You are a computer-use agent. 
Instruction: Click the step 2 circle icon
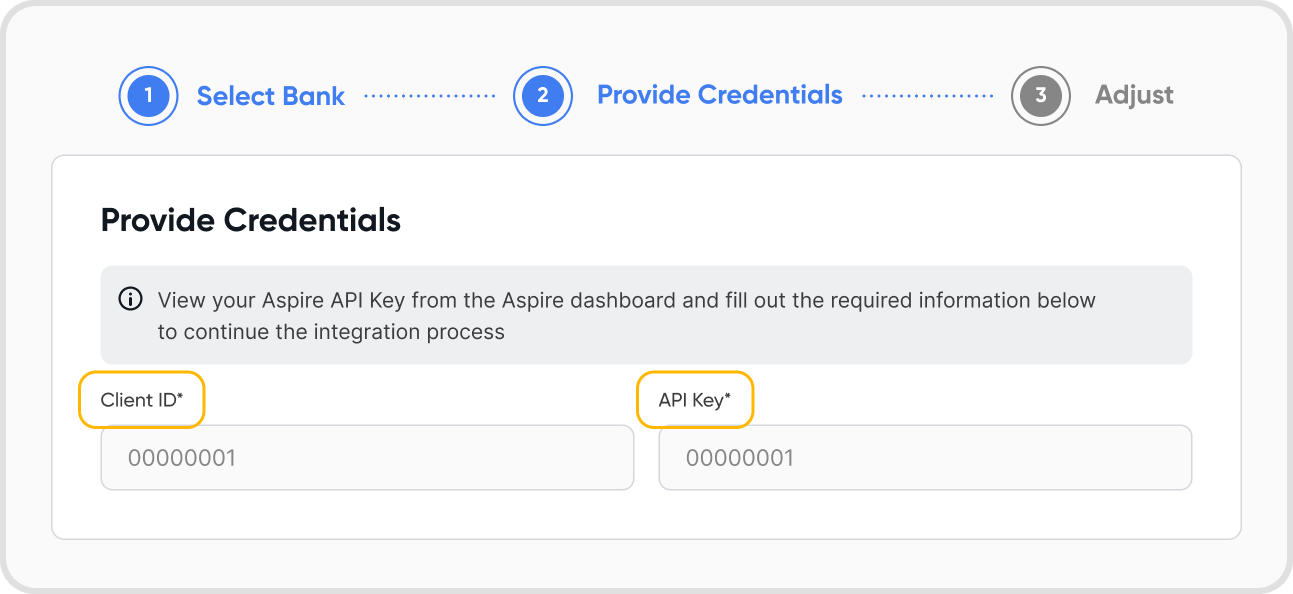coord(543,96)
